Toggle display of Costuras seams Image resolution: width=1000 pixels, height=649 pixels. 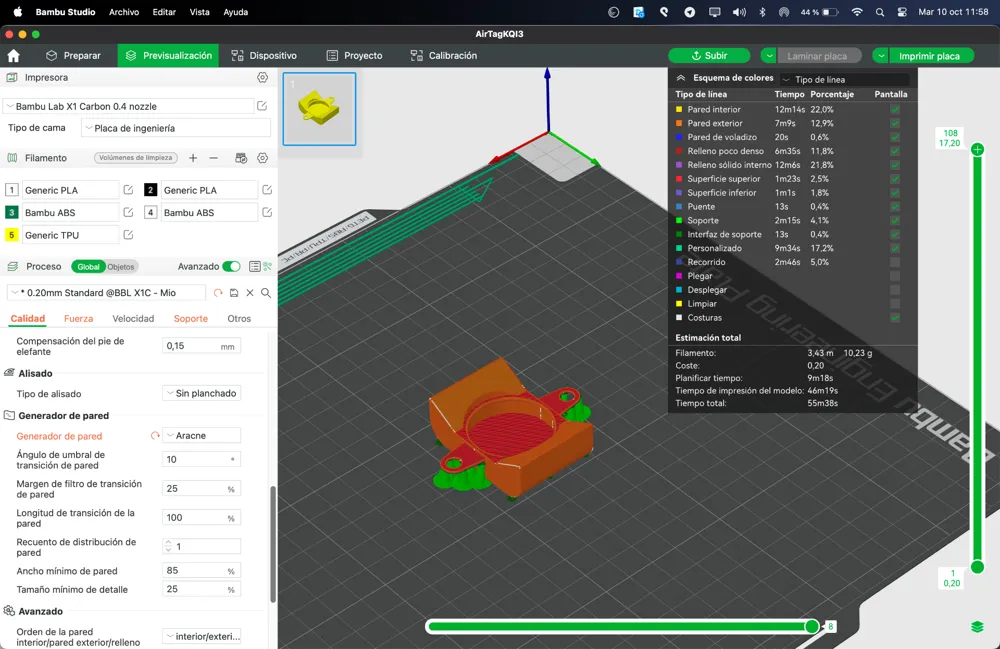pos(895,317)
